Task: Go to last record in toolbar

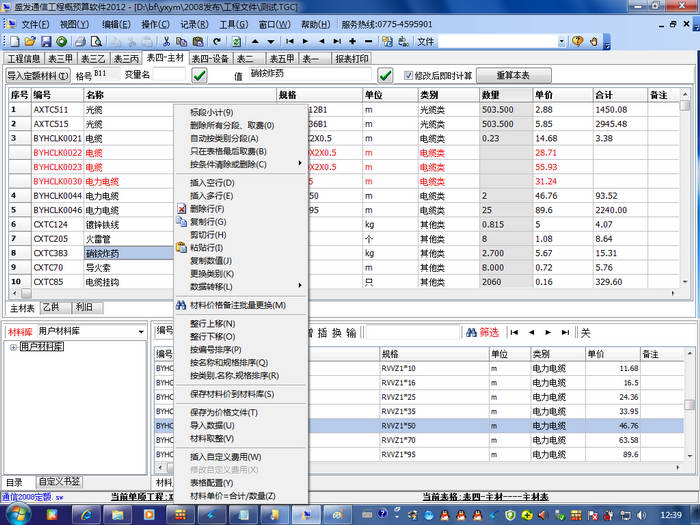Action: (338, 42)
